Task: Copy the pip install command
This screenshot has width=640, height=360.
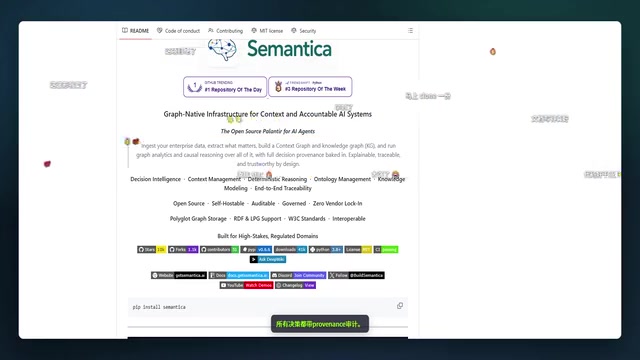Action: click(400, 306)
